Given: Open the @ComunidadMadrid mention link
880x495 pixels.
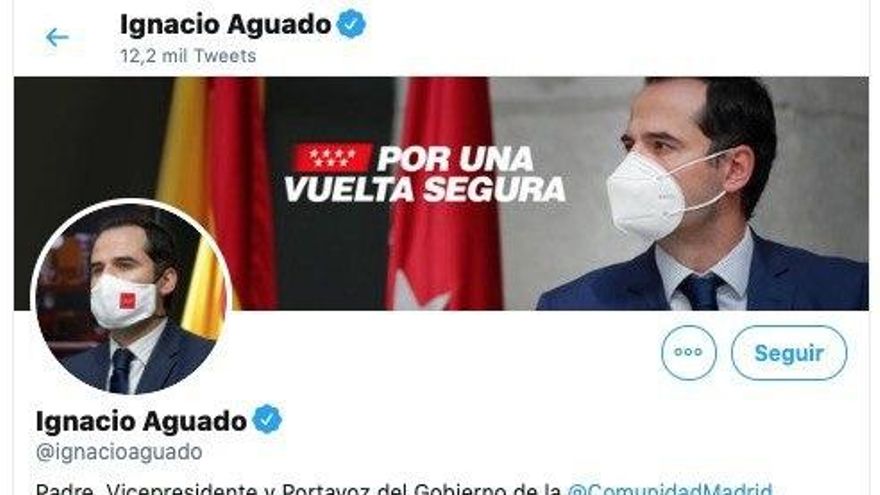Looking at the screenshot, I should tap(670, 488).
